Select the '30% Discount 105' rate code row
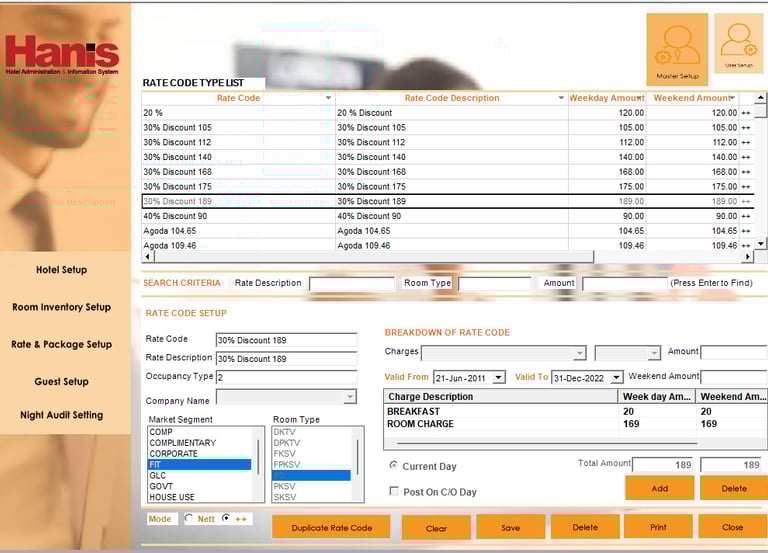This screenshot has height=553, width=768. (x=448, y=127)
